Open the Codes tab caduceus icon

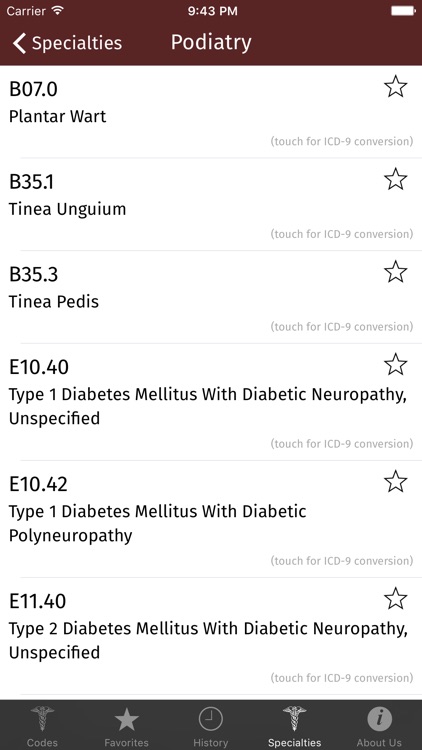point(42,718)
